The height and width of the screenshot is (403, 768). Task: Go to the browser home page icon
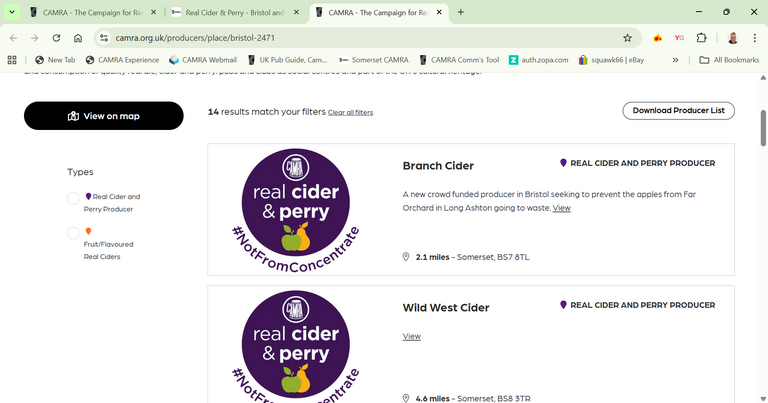78,38
